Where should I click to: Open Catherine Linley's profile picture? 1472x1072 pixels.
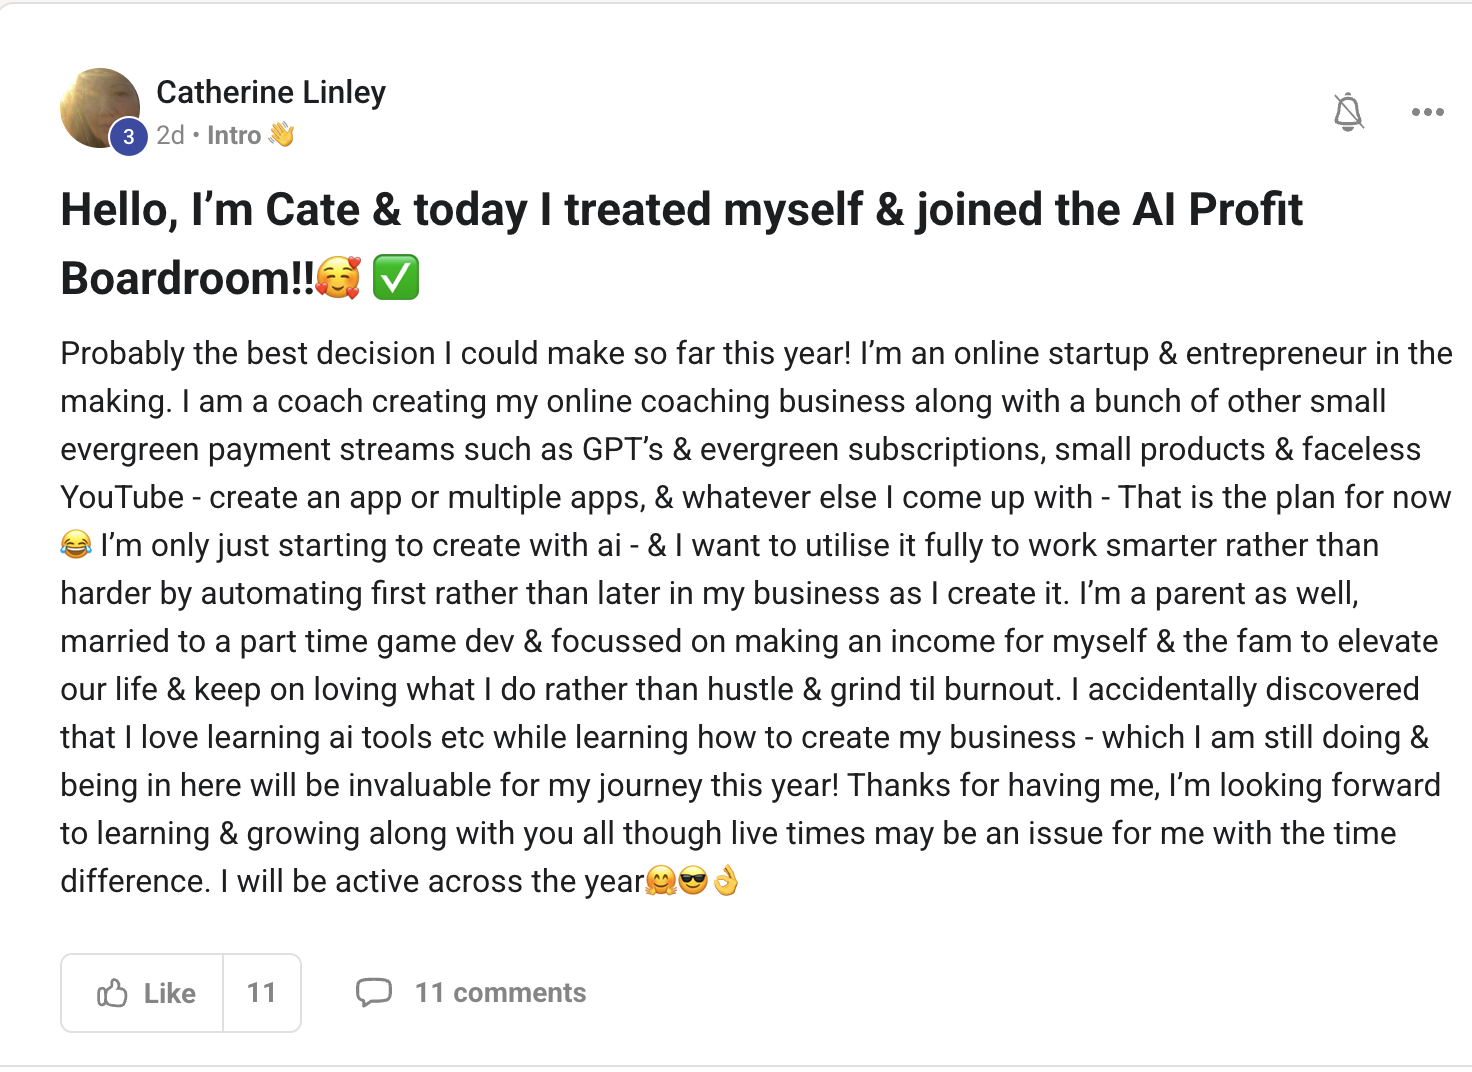100,108
